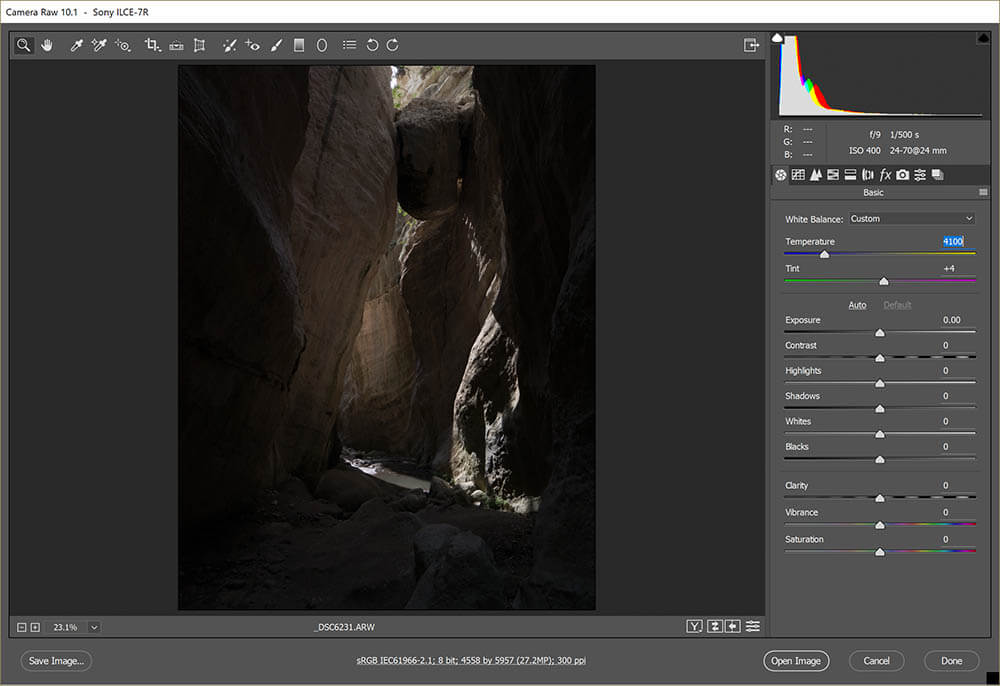This screenshot has width=1000, height=686.
Task: Select the White Balance eyedropper tool
Action: (75, 44)
